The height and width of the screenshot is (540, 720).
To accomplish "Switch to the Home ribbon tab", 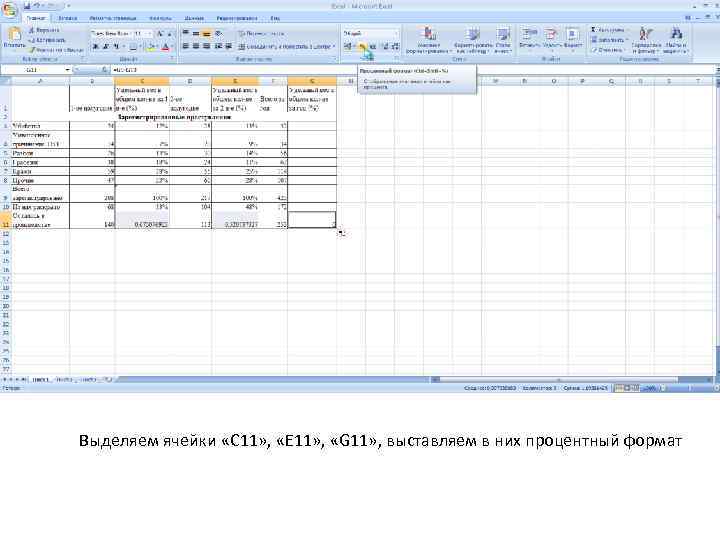I will [36, 18].
